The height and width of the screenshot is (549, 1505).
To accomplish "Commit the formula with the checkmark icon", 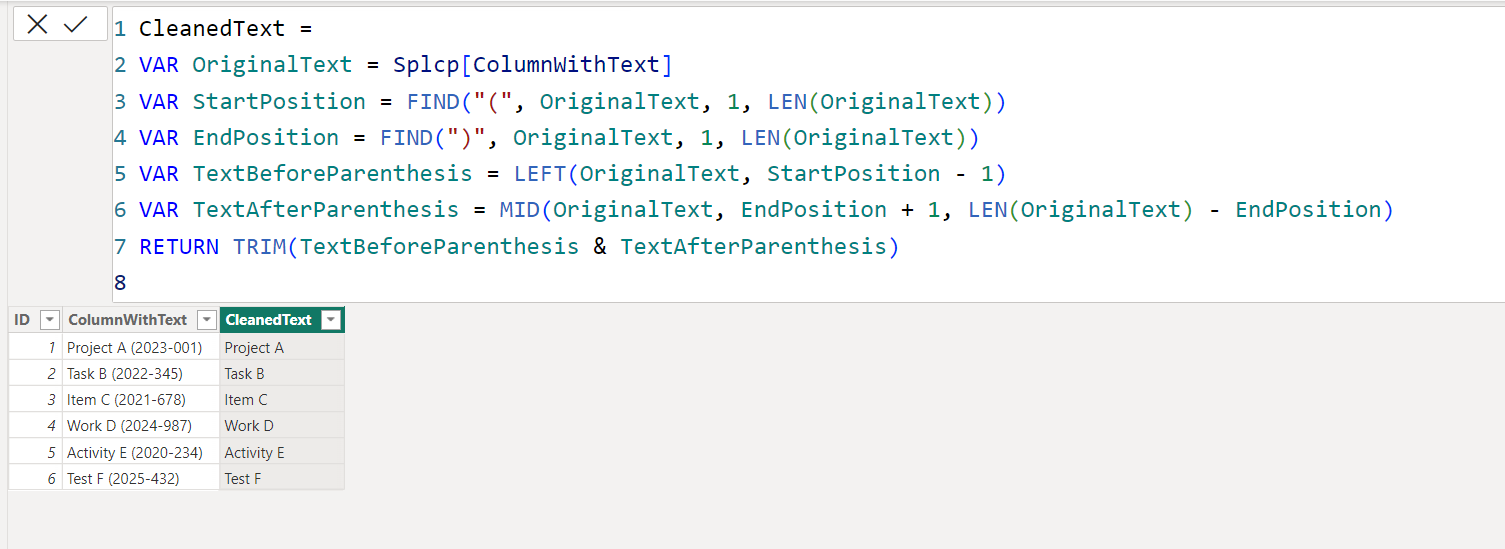I will [76, 24].
